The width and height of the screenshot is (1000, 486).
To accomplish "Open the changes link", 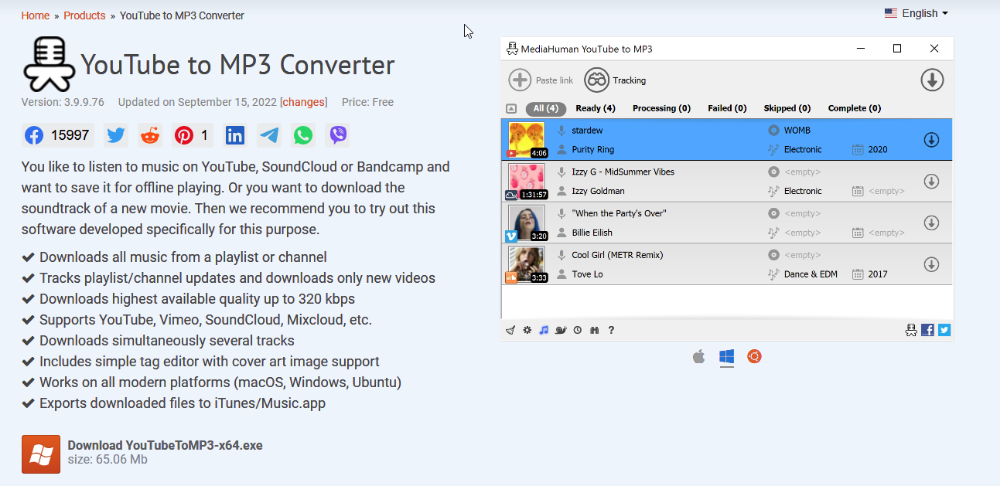I will click(304, 102).
